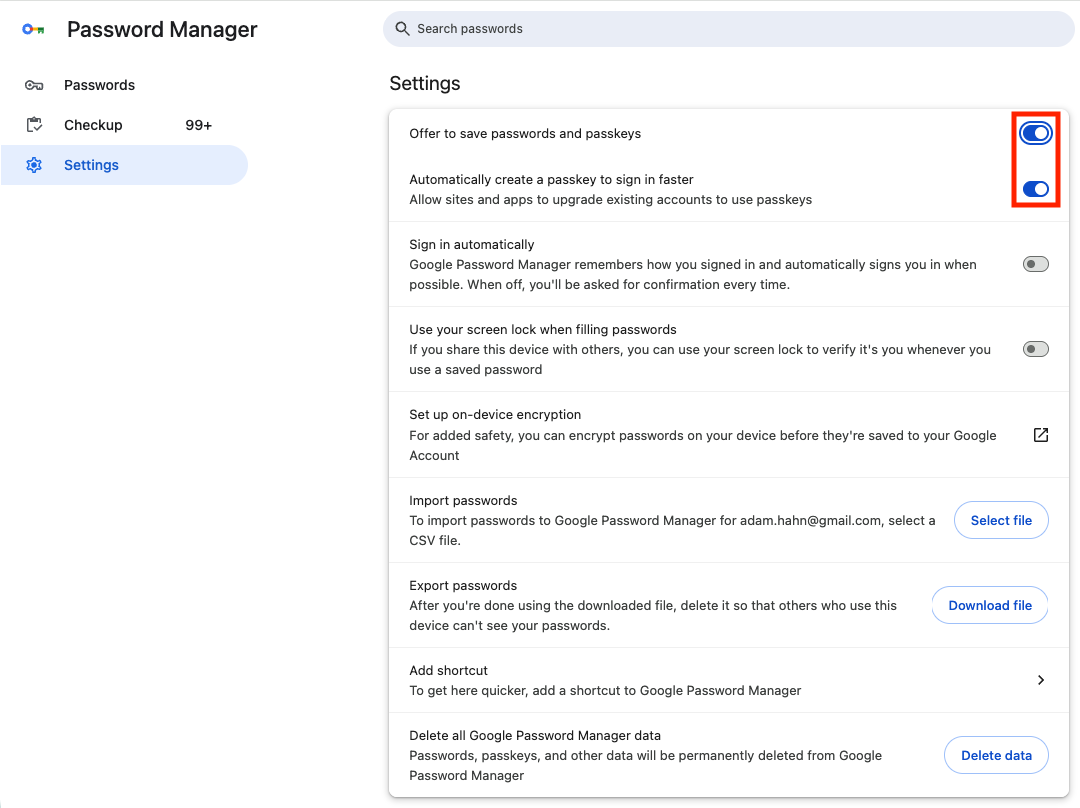Click 'Allow sites and apps to upgrade' description
The width and height of the screenshot is (1080, 808).
[x=610, y=200]
